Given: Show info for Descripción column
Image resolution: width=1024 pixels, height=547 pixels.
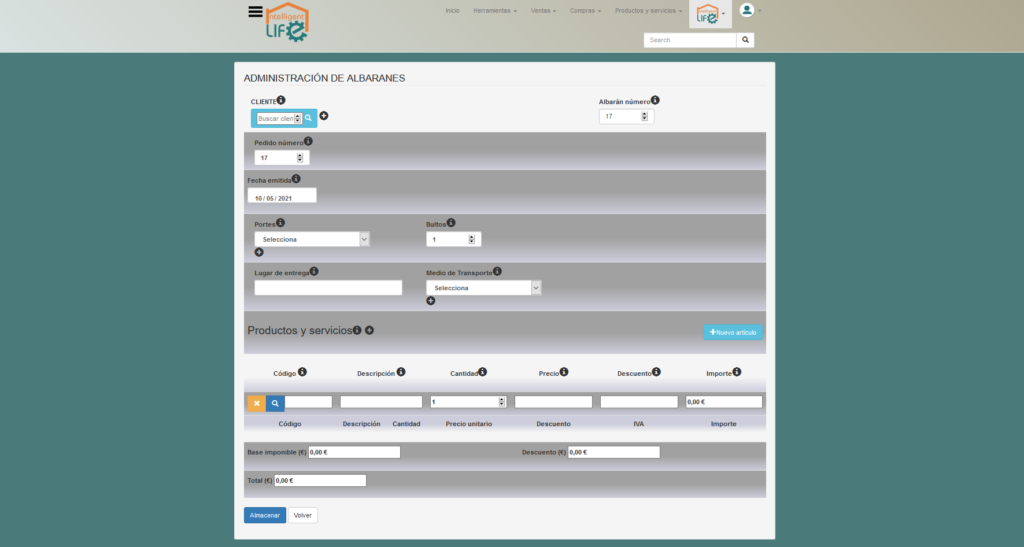Looking at the screenshot, I should [x=401, y=372].
